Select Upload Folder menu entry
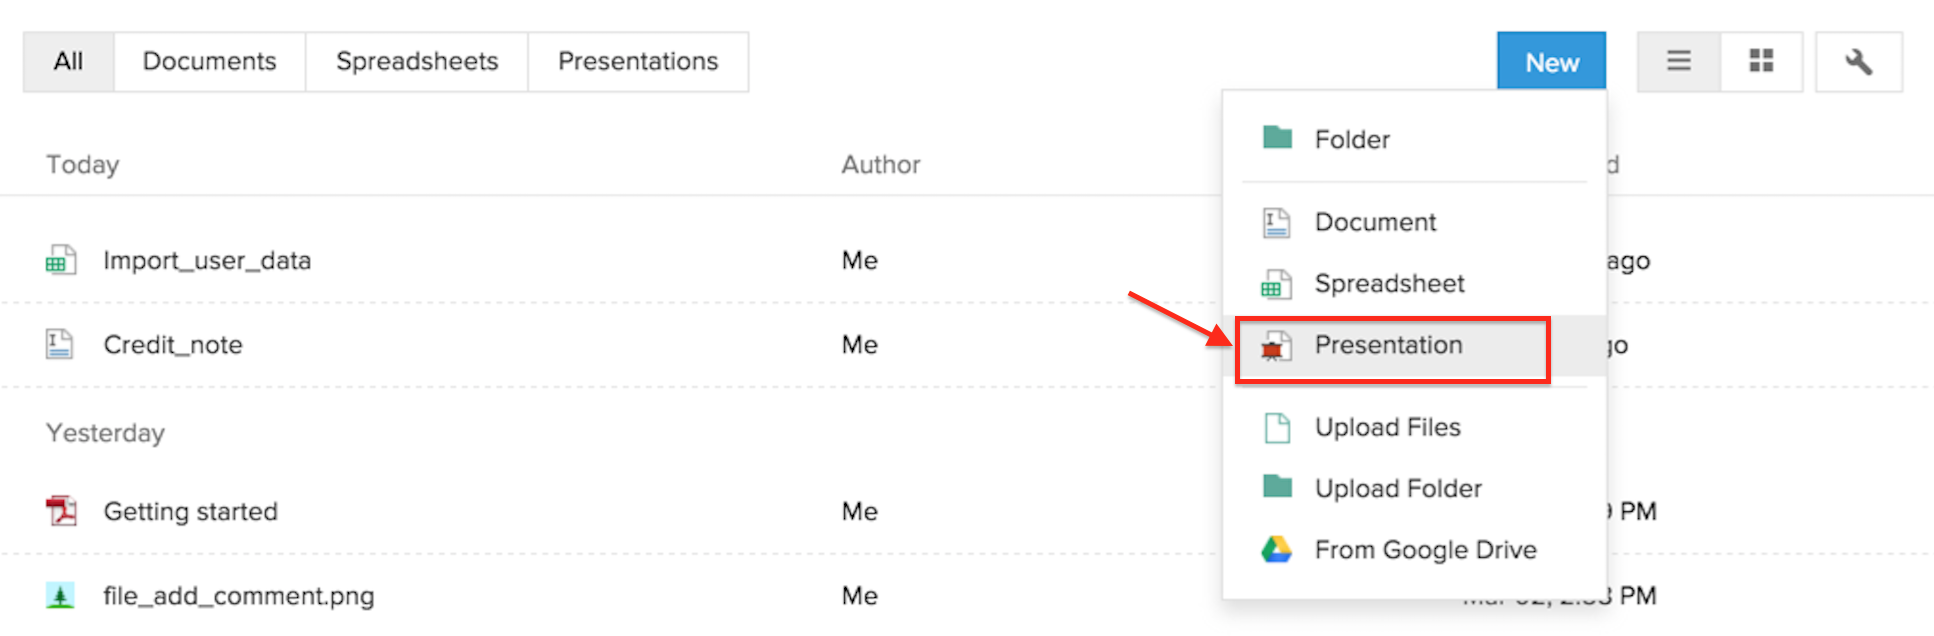Screen dimensions: 1934x636 tap(1398, 489)
